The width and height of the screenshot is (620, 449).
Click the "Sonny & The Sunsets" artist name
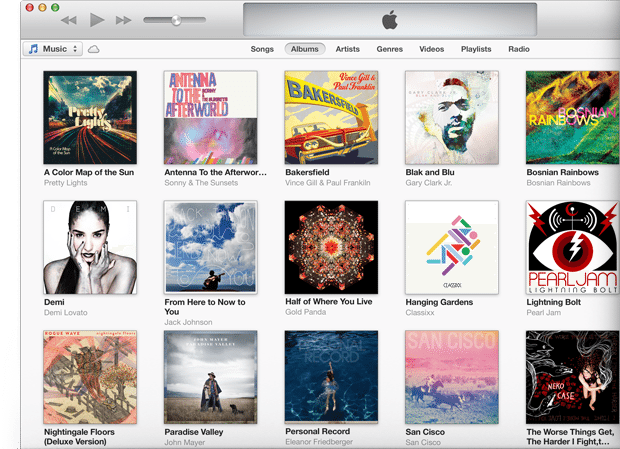click(x=201, y=183)
